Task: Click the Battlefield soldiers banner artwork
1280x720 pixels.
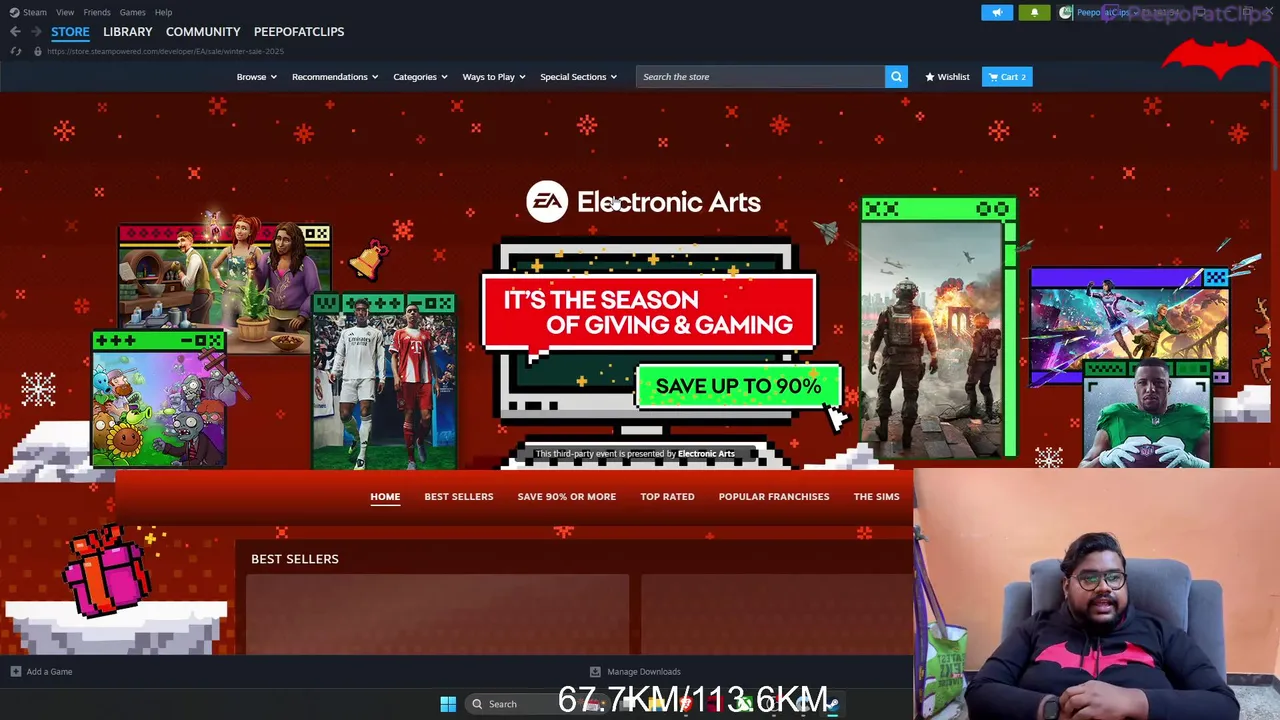Action: 938,330
